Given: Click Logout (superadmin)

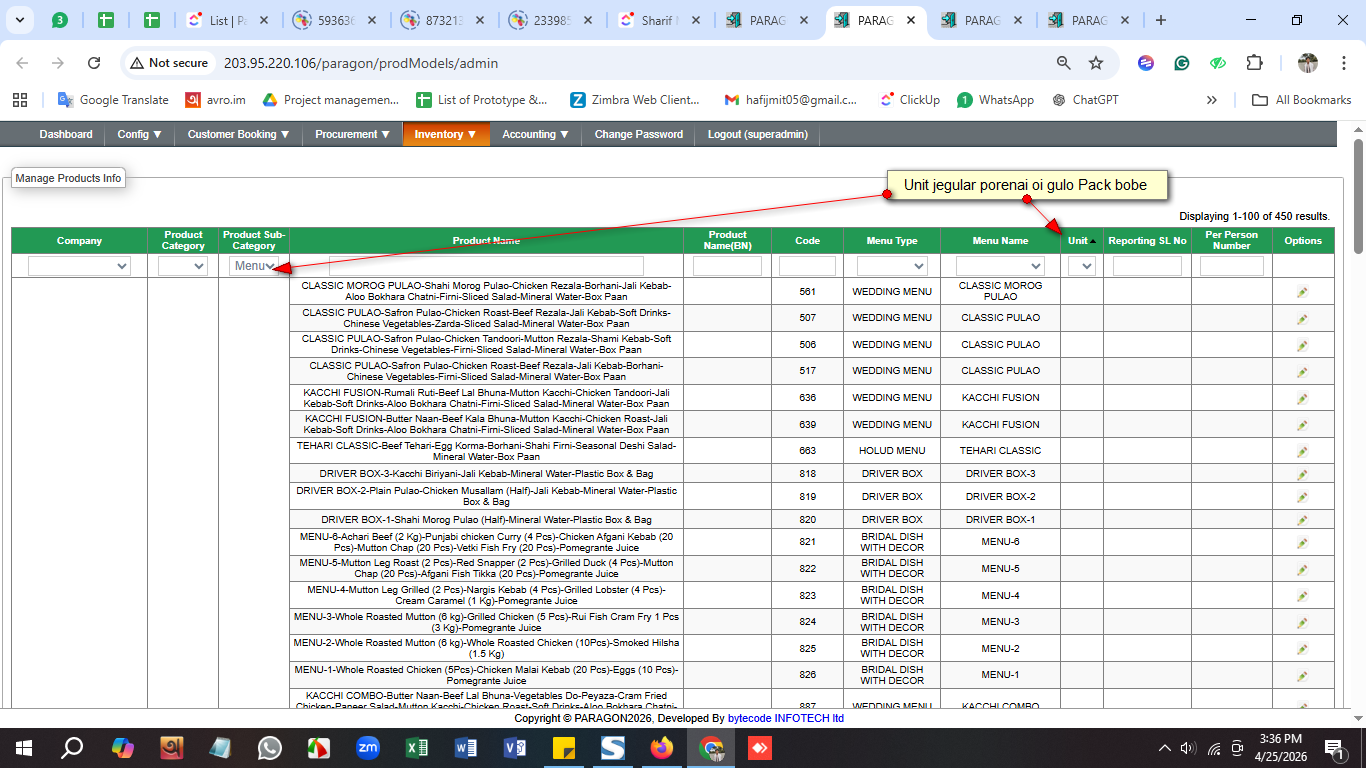Looking at the screenshot, I should click(757, 134).
